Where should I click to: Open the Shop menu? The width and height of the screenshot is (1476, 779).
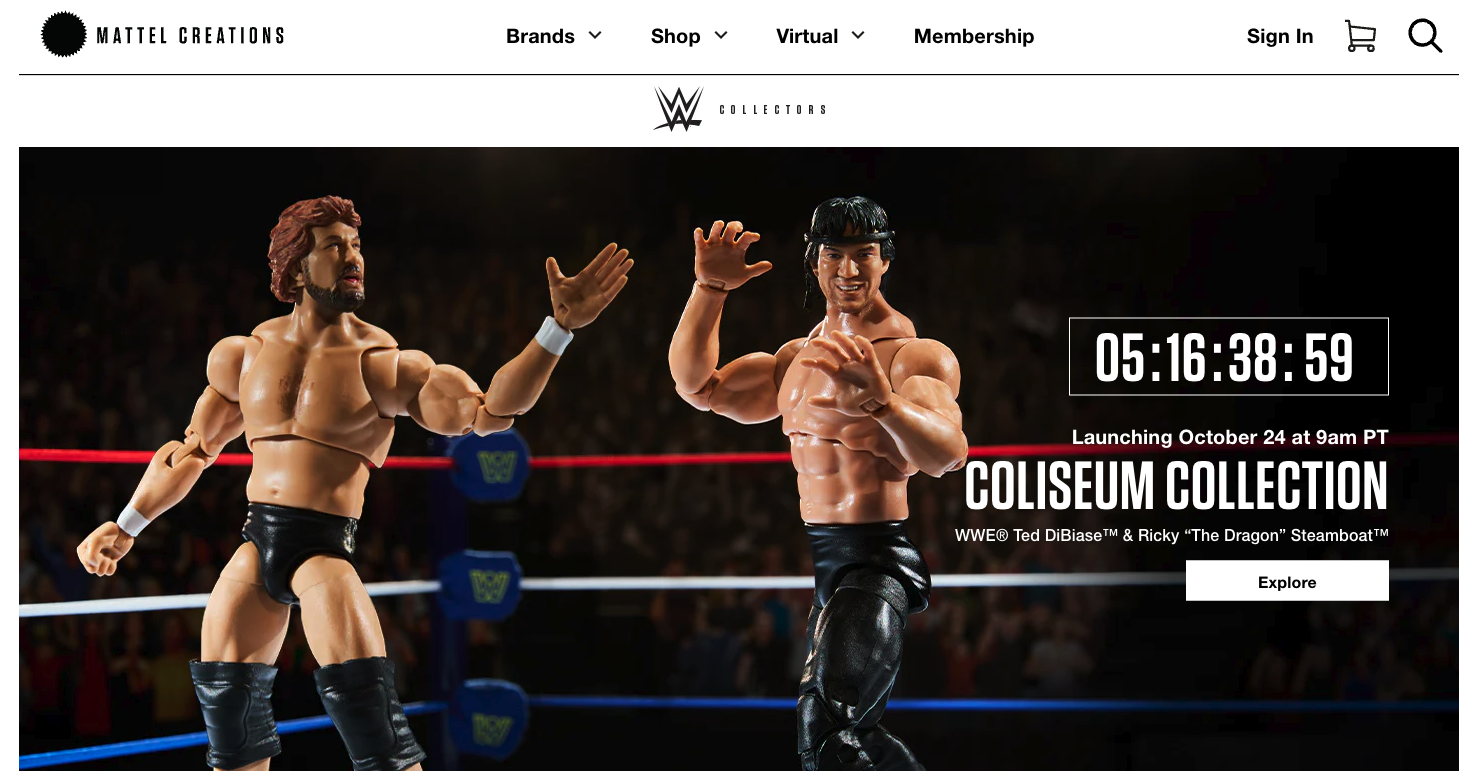point(675,36)
